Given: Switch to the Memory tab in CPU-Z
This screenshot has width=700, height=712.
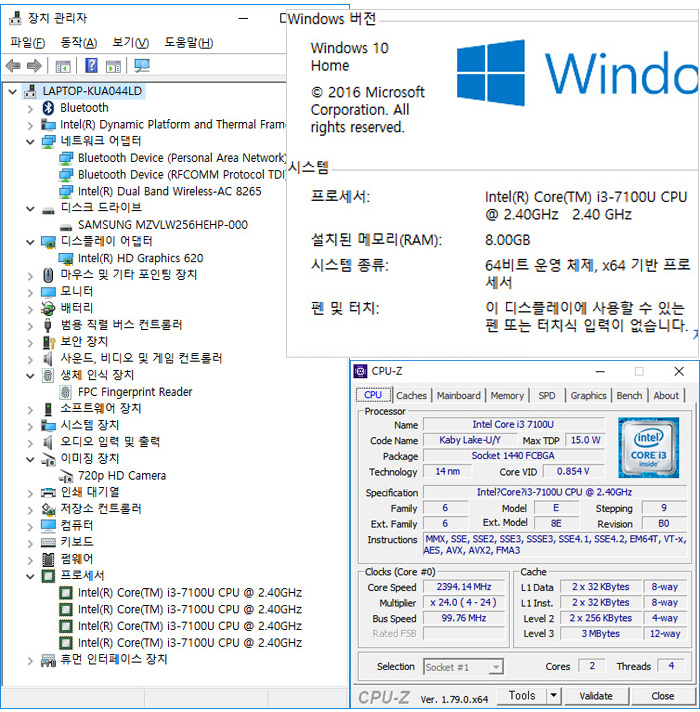Looking at the screenshot, I should (507, 396).
